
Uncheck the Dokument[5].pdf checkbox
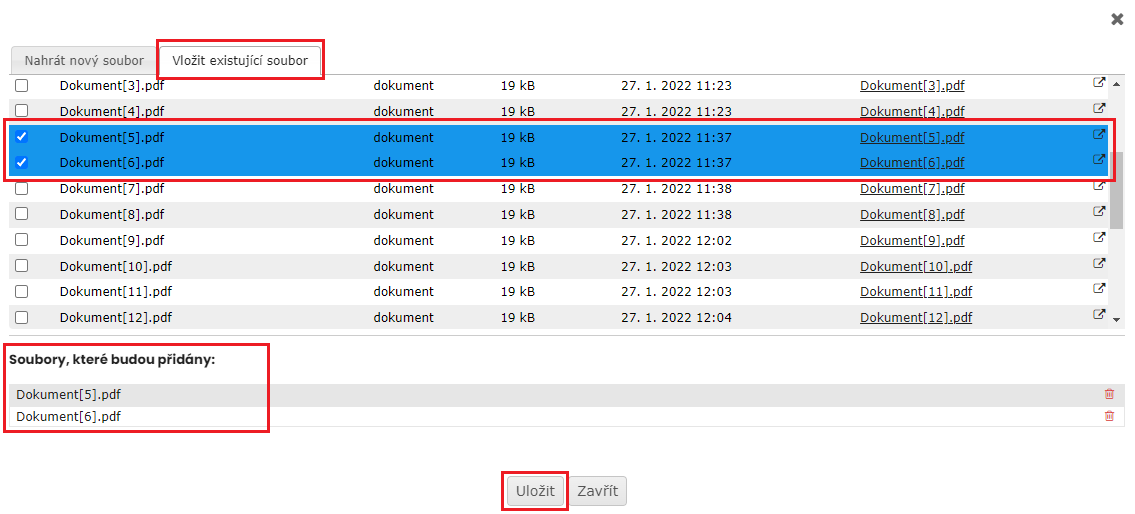21,137
